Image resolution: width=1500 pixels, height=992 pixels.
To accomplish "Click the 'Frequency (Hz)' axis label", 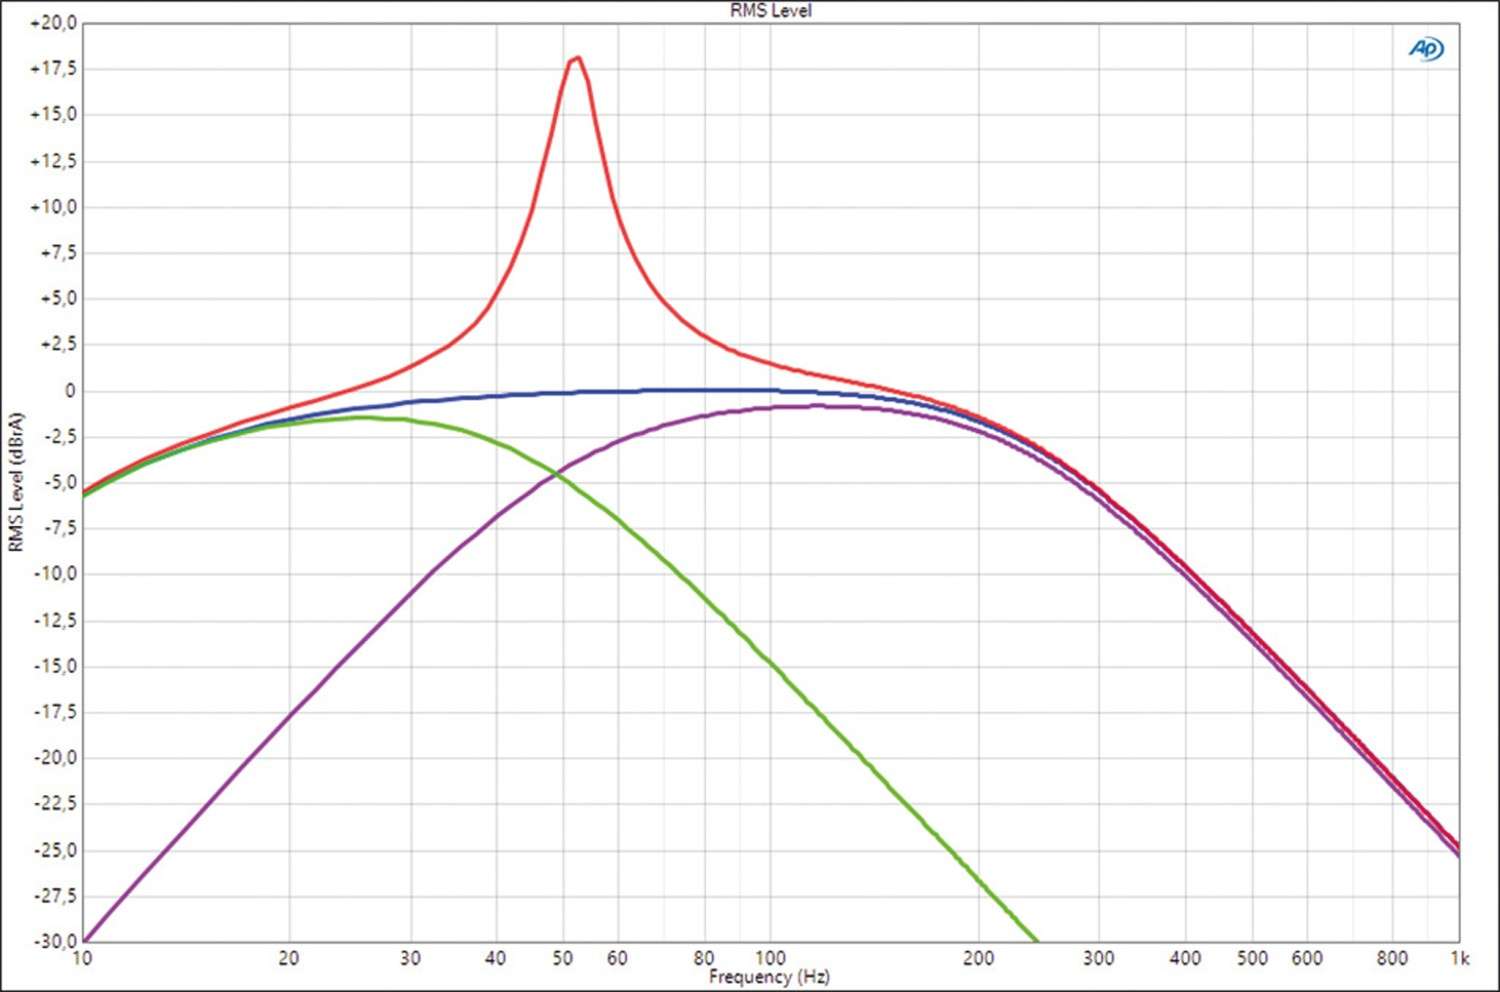I will tap(769, 977).
